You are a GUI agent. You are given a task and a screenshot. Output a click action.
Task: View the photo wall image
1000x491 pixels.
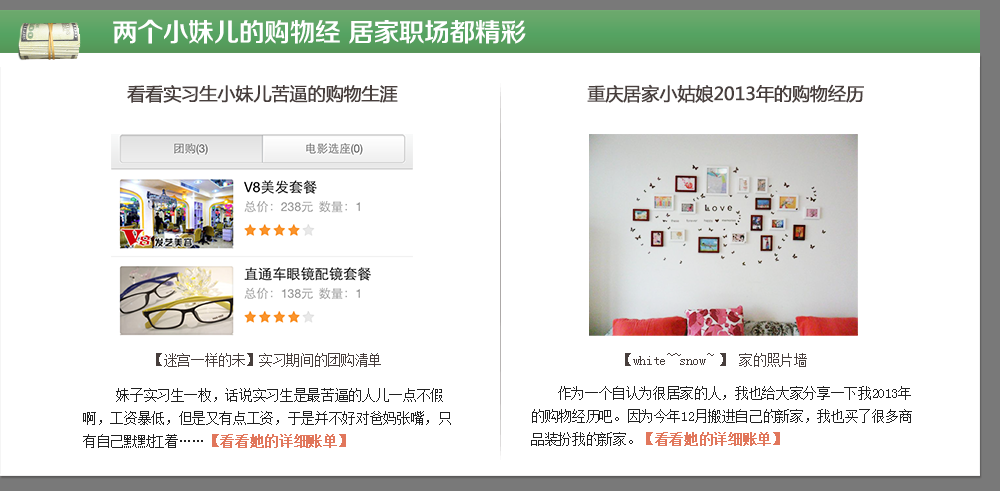point(723,235)
